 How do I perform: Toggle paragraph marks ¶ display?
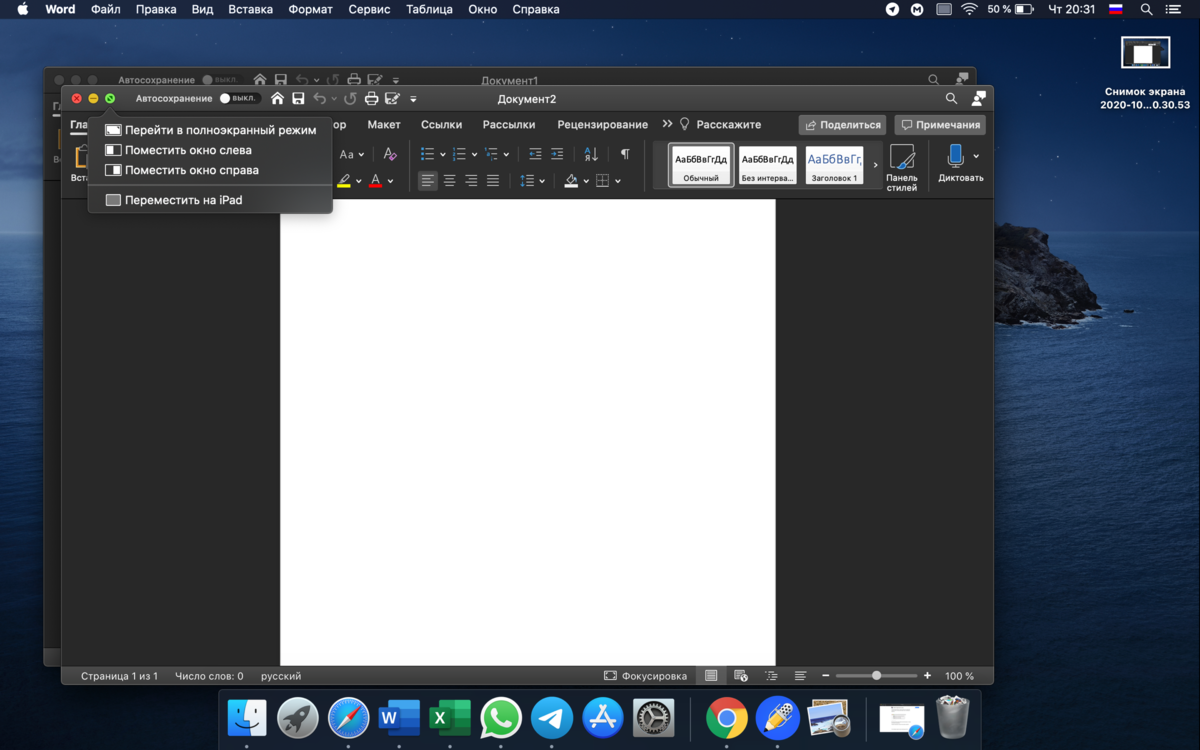coord(625,154)
